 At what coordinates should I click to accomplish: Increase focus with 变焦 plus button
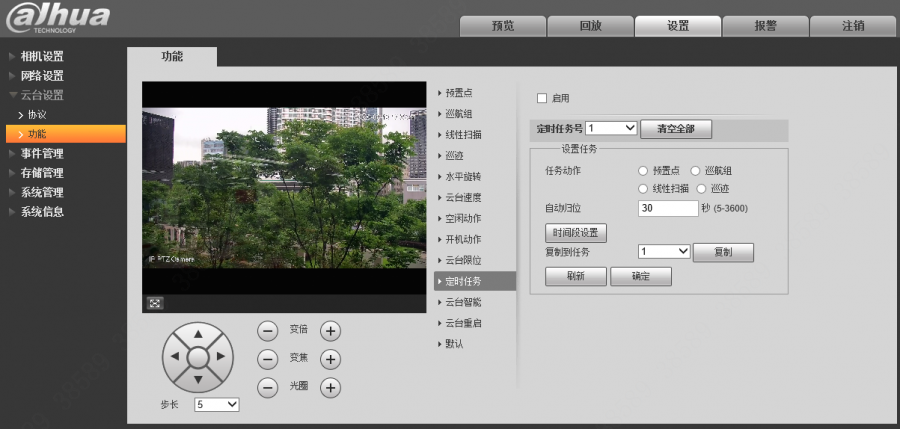(330, 360)
